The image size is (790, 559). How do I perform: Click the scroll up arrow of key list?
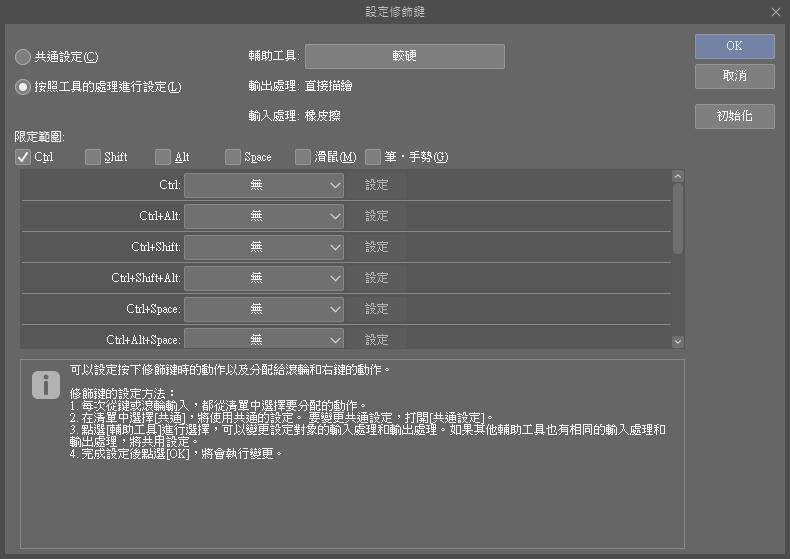[678, 176]
